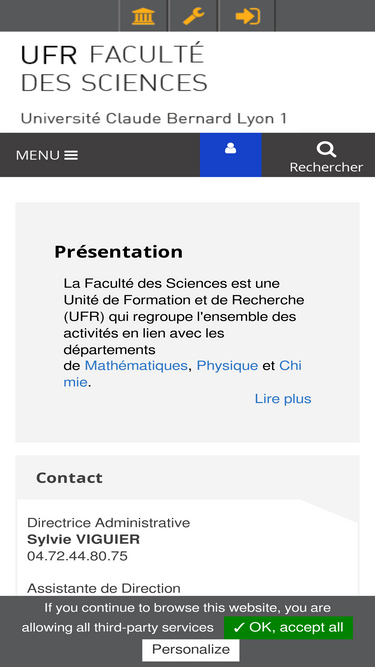Click the Présentation heading
Image resolution: width=375 pixels, height=667 pixels.
[x=119, y=252]
